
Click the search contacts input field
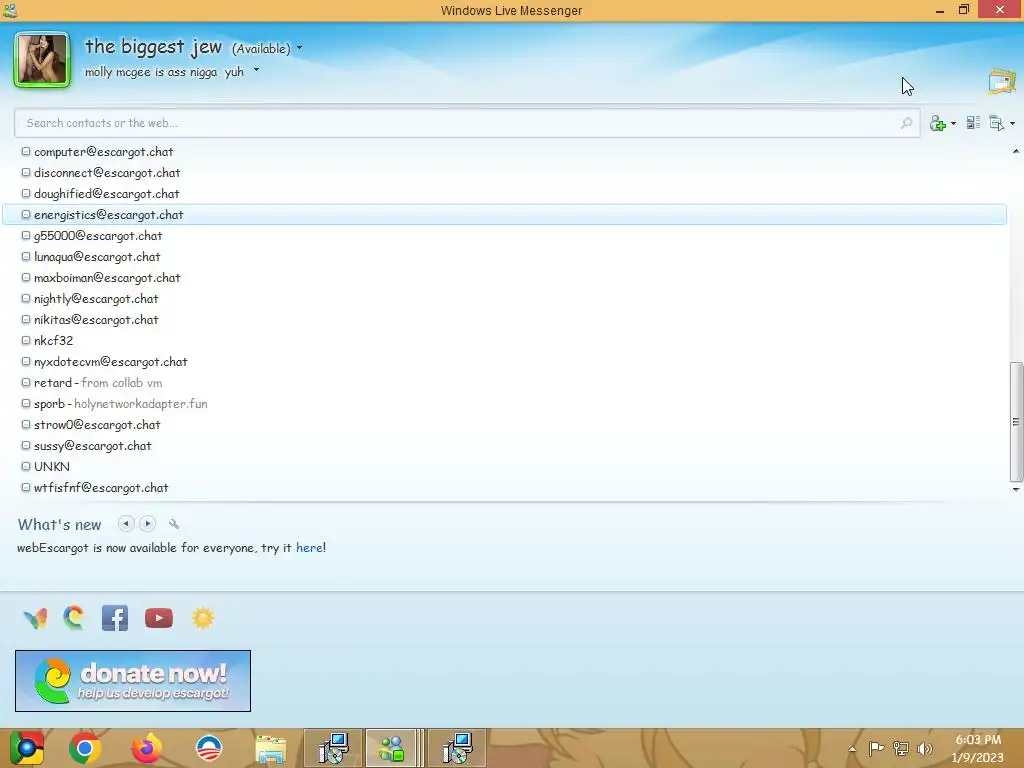point(467,123)
